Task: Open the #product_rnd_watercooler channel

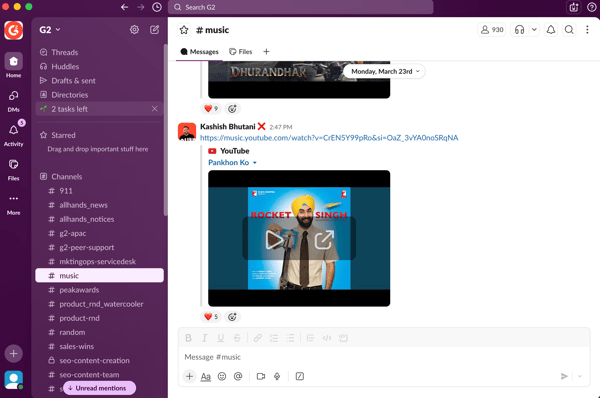Action: click(x=100, y=304)
